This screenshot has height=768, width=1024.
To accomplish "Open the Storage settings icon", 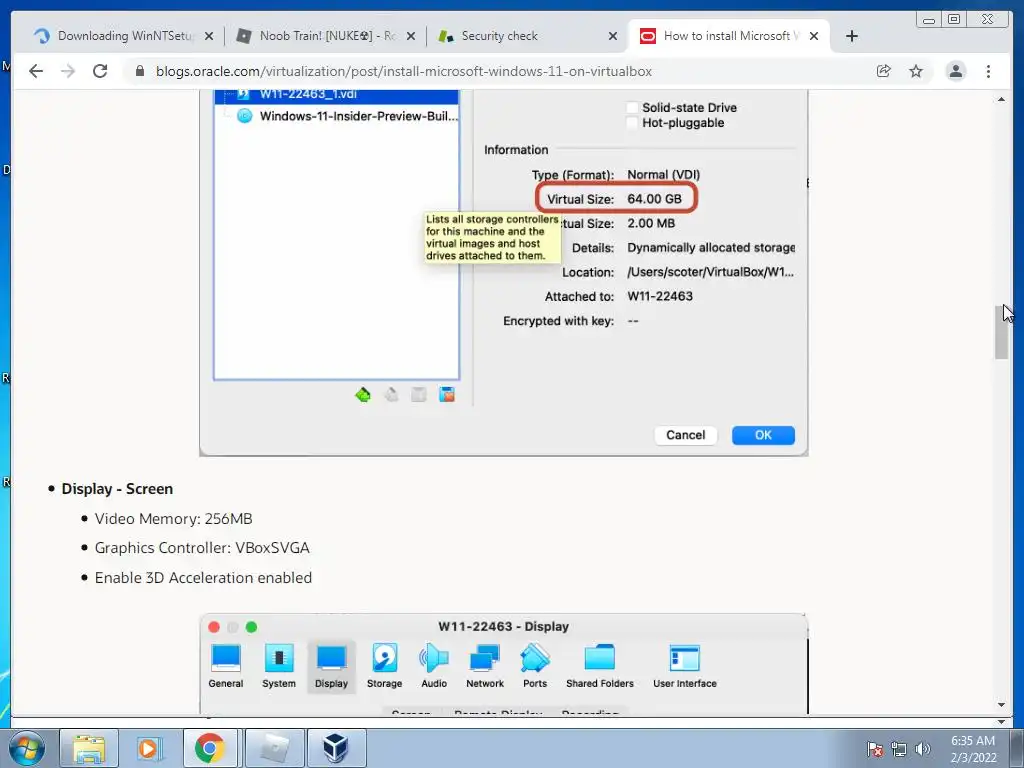I will (384, 666).
